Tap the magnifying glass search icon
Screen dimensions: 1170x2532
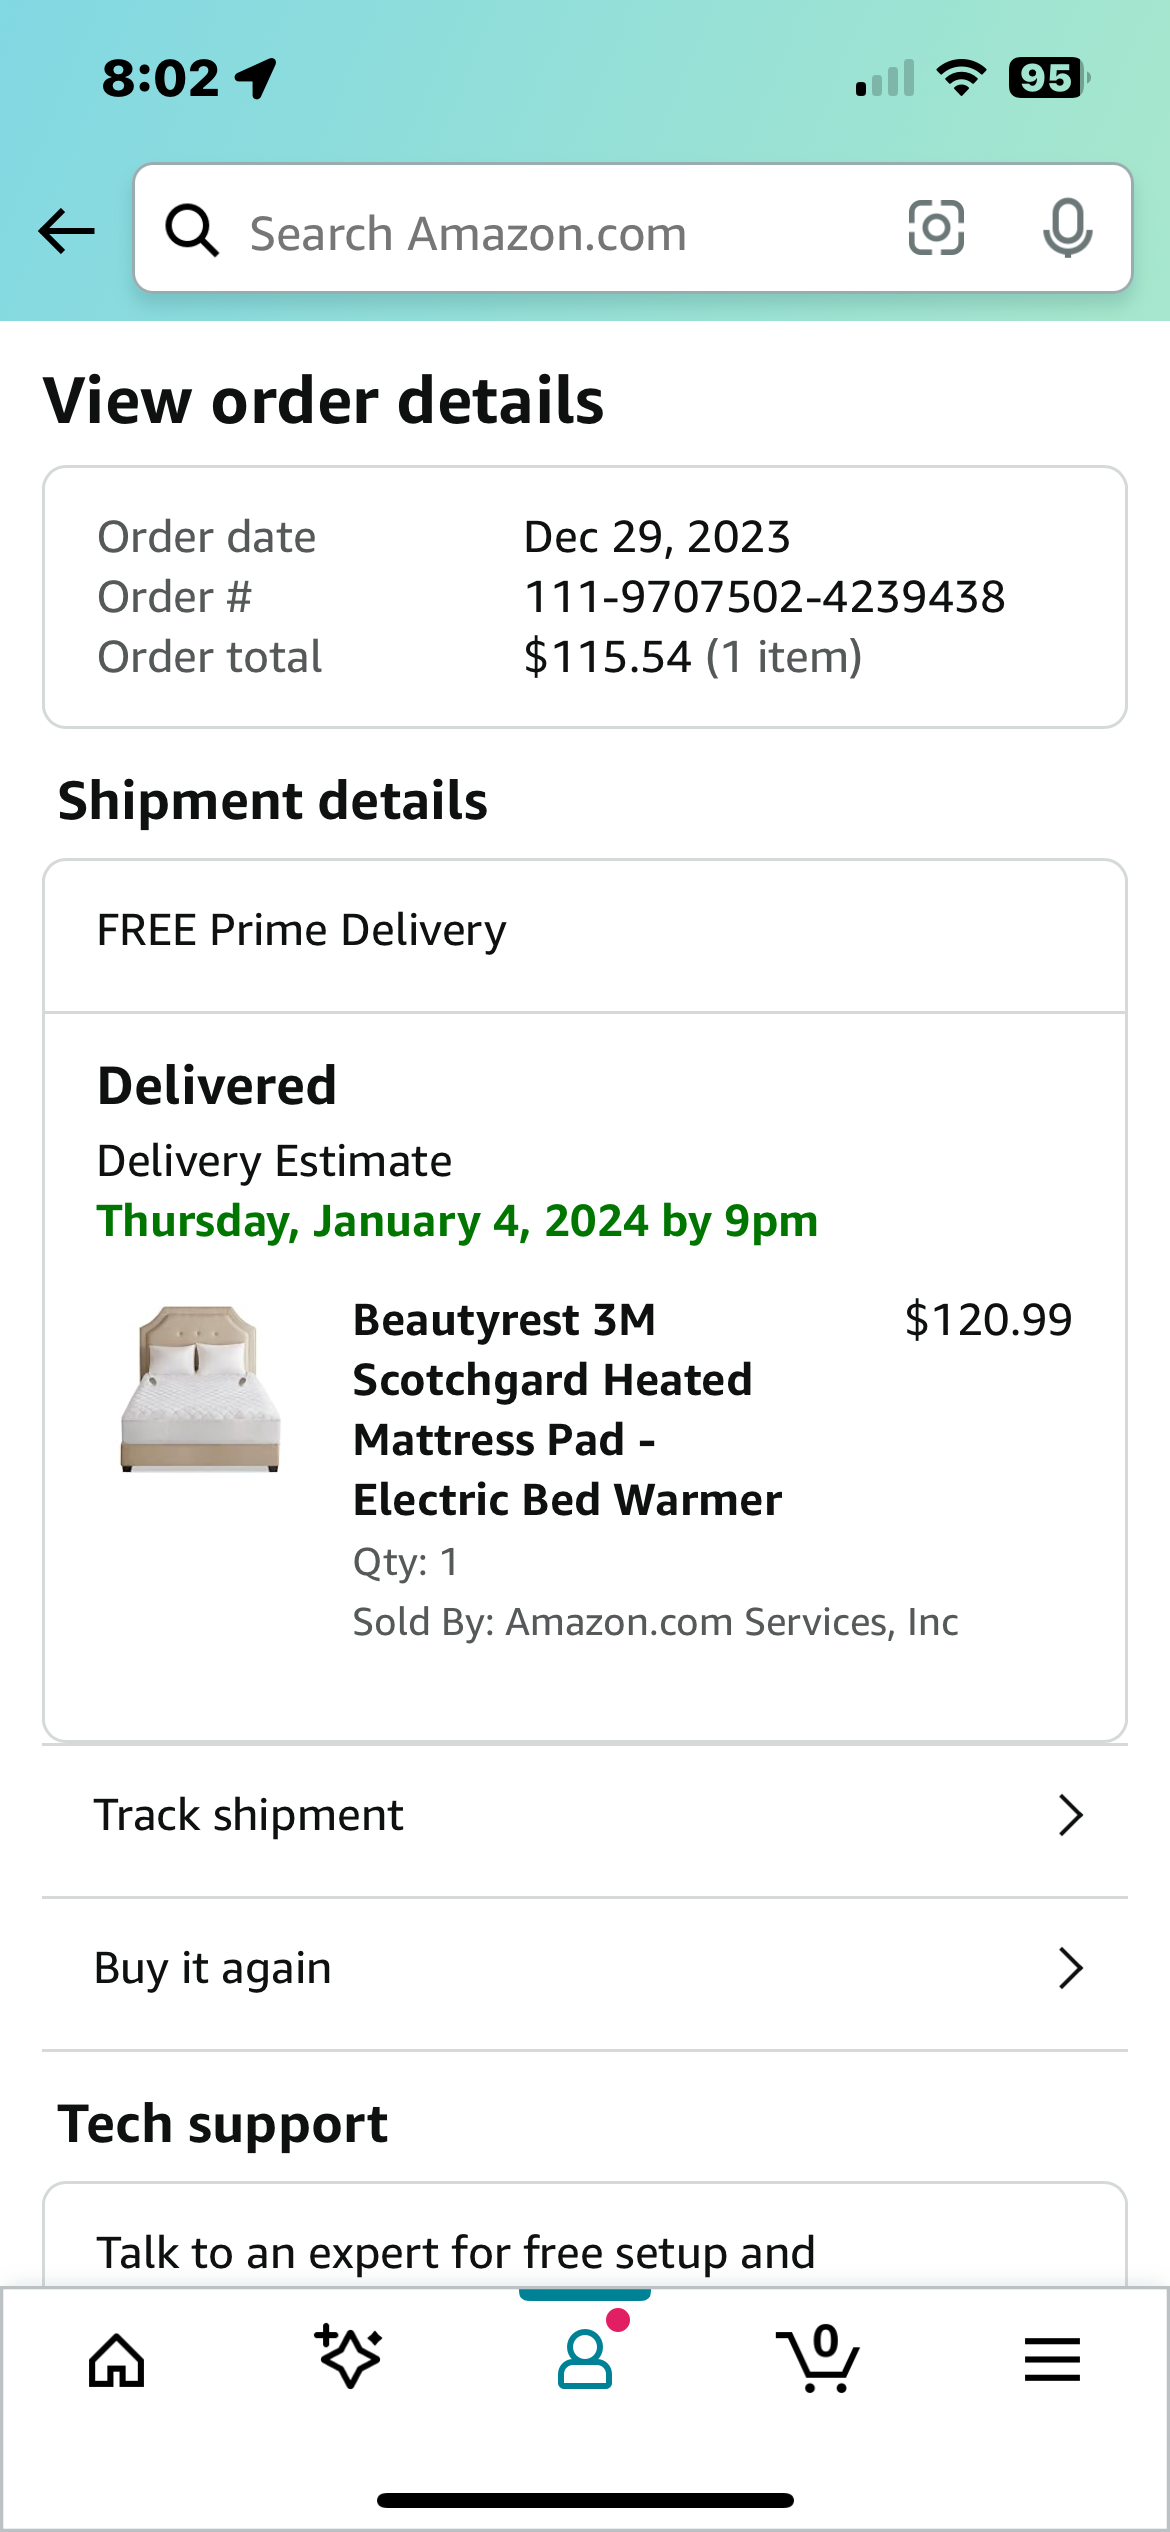coord(192,230)
